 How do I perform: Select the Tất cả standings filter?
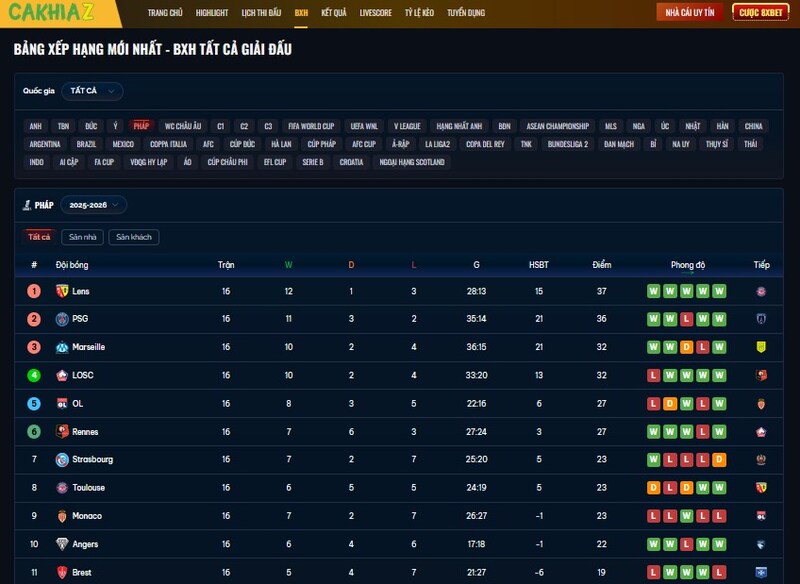[x=39, y=237]
